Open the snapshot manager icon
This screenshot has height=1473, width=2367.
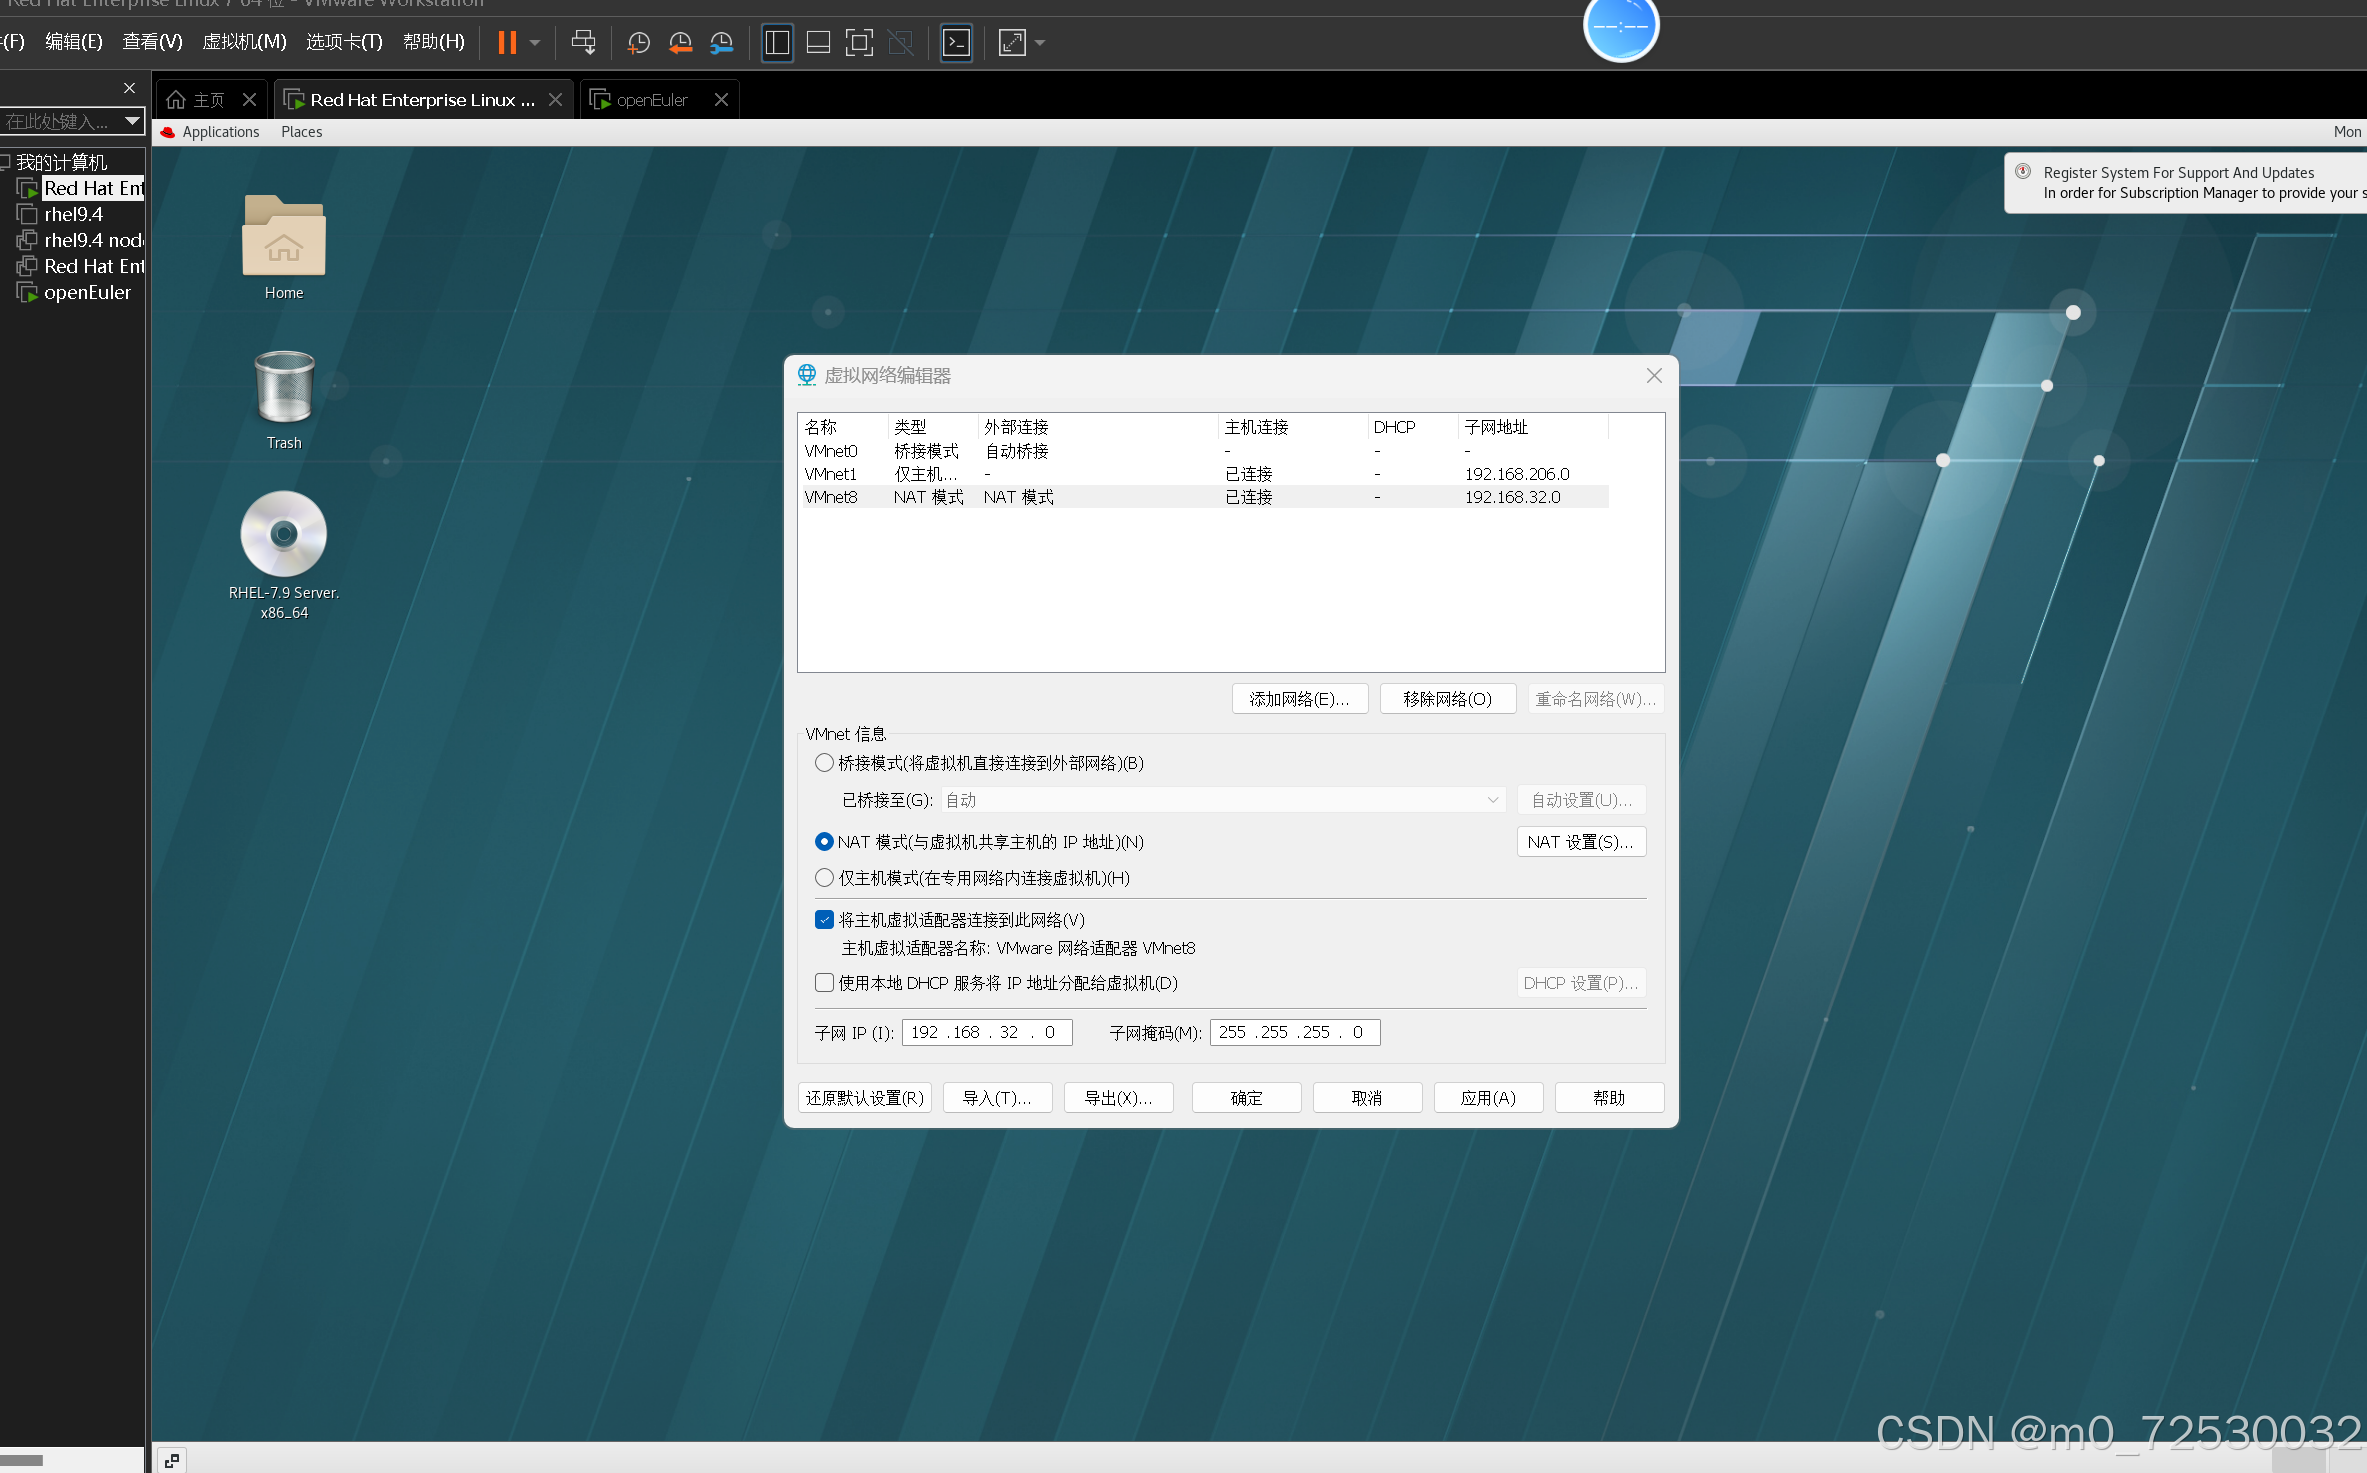[721, 43]
